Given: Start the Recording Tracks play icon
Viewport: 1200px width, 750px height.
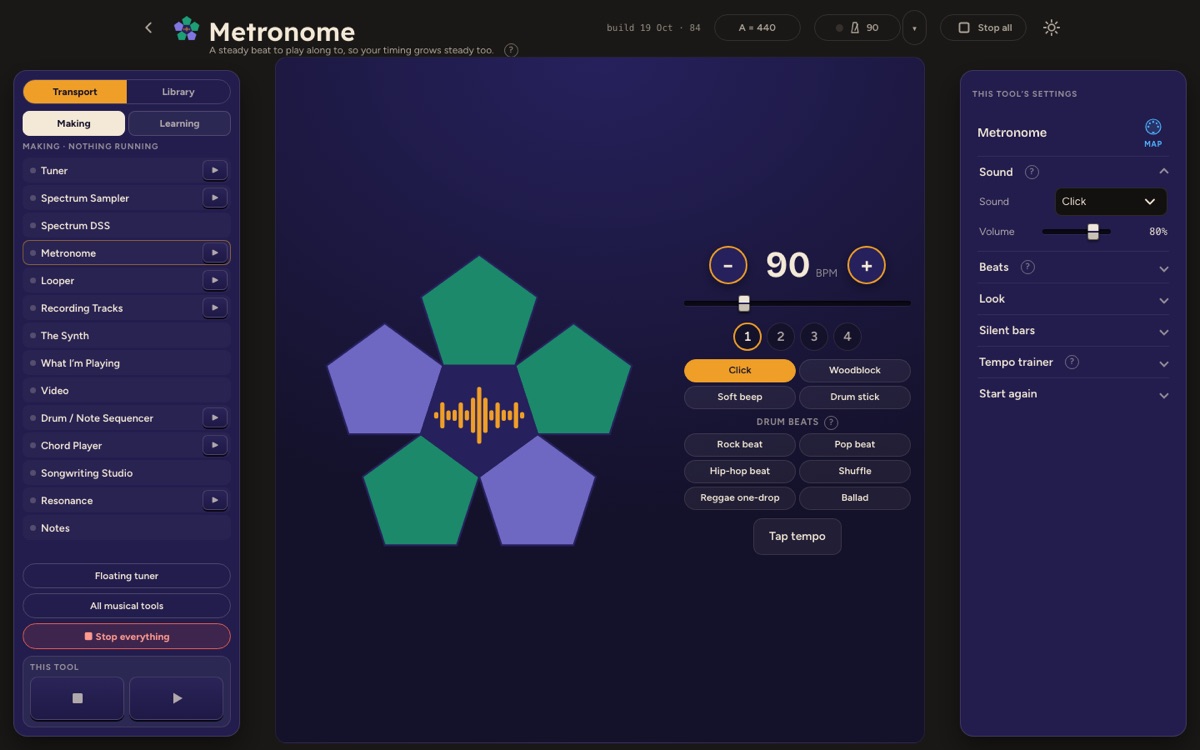Looking at the screenshot, I should (x=215, y=308).
